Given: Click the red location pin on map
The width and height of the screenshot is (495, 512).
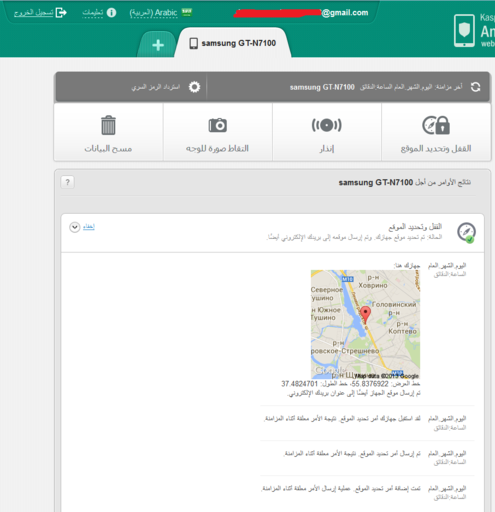Looking at the screenshot, I should point(366,315).
